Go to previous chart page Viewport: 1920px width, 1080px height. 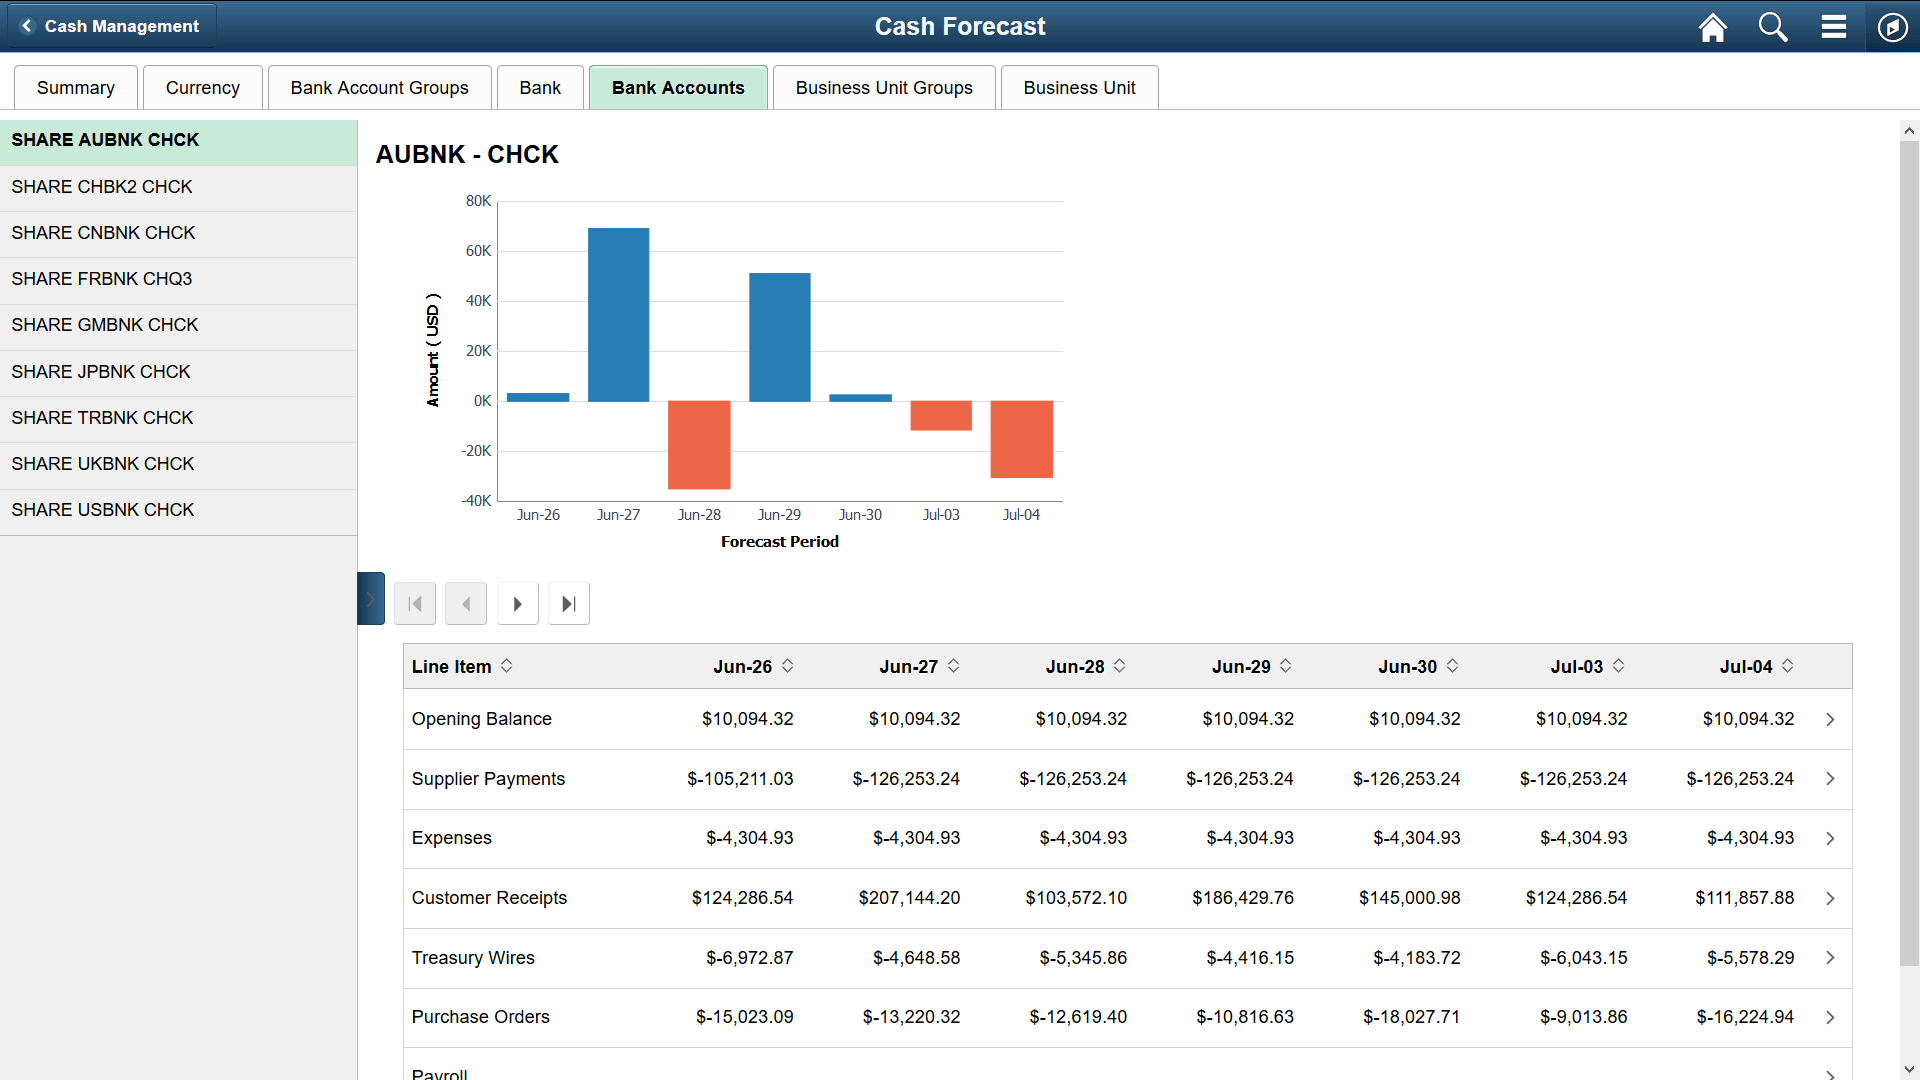(x=465, y=603)
